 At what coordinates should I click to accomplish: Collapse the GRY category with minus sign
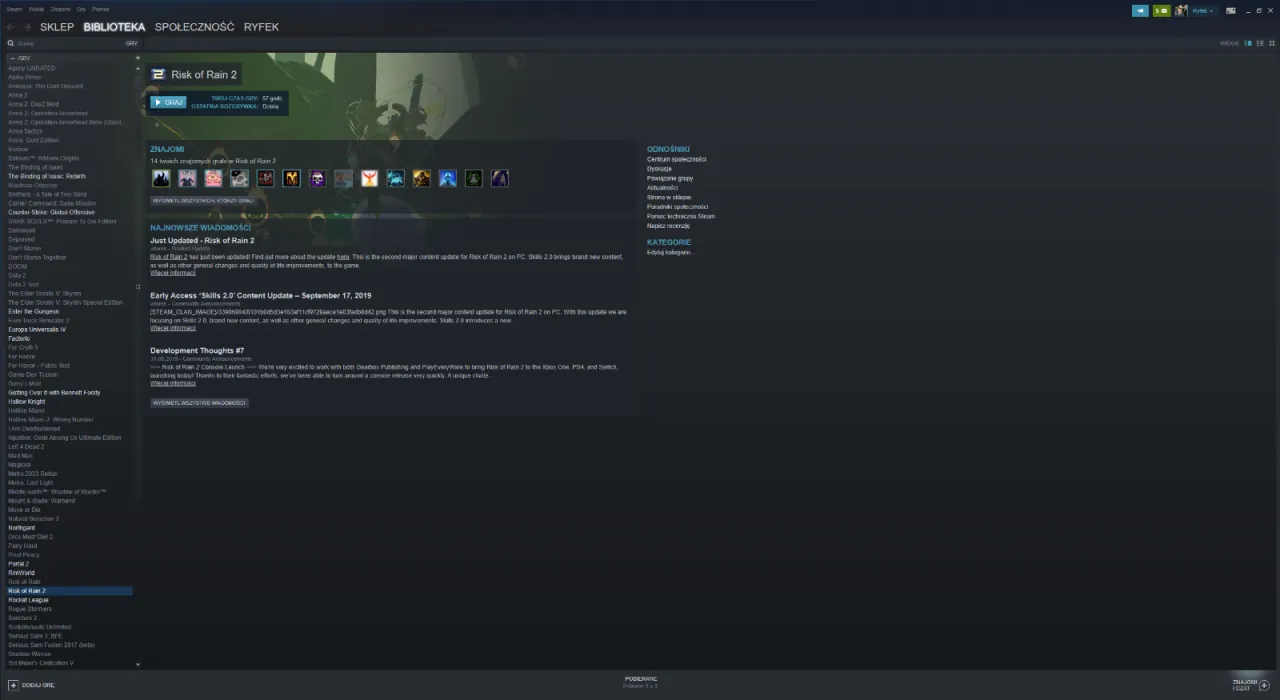coord(12,58)
